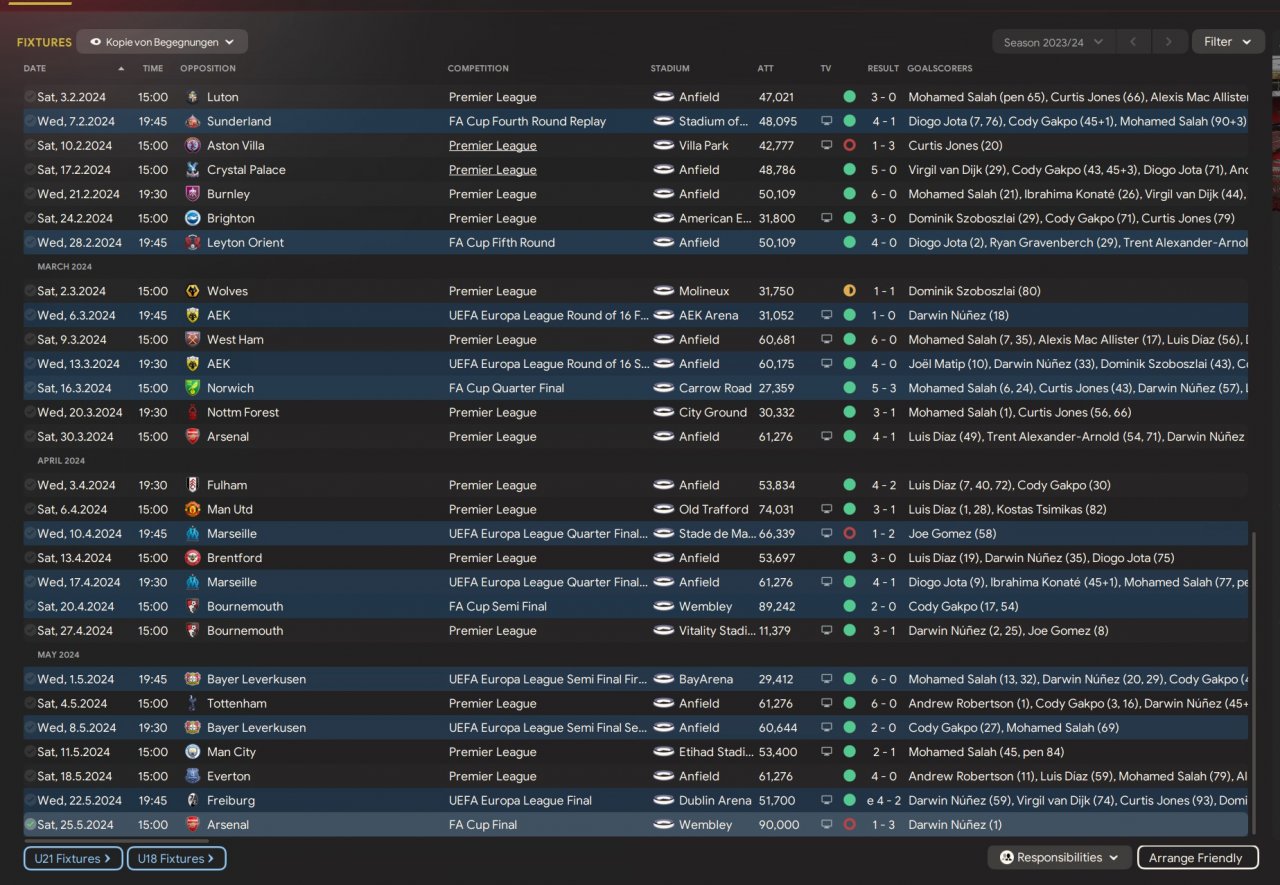Click the Man City club badge
The height and width of the screenshot is (885, 1280).
(193, 752)
